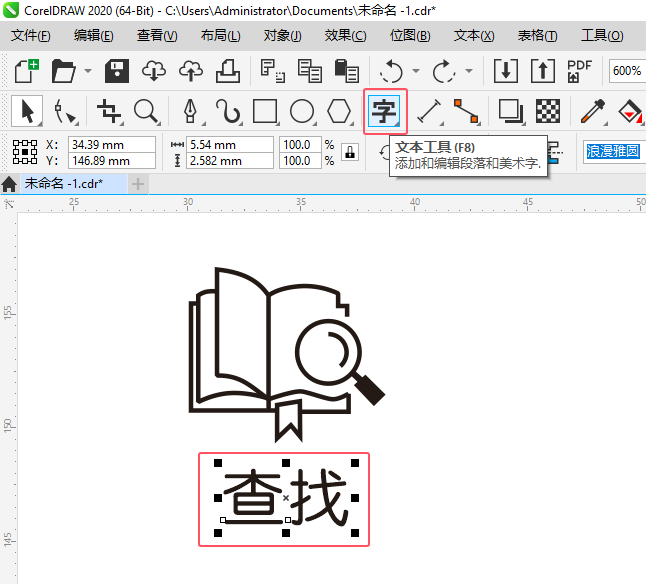Select the Ellipse tool
Image resolution: width=646 pixels, height=584 pixels.
pos(302,111)
